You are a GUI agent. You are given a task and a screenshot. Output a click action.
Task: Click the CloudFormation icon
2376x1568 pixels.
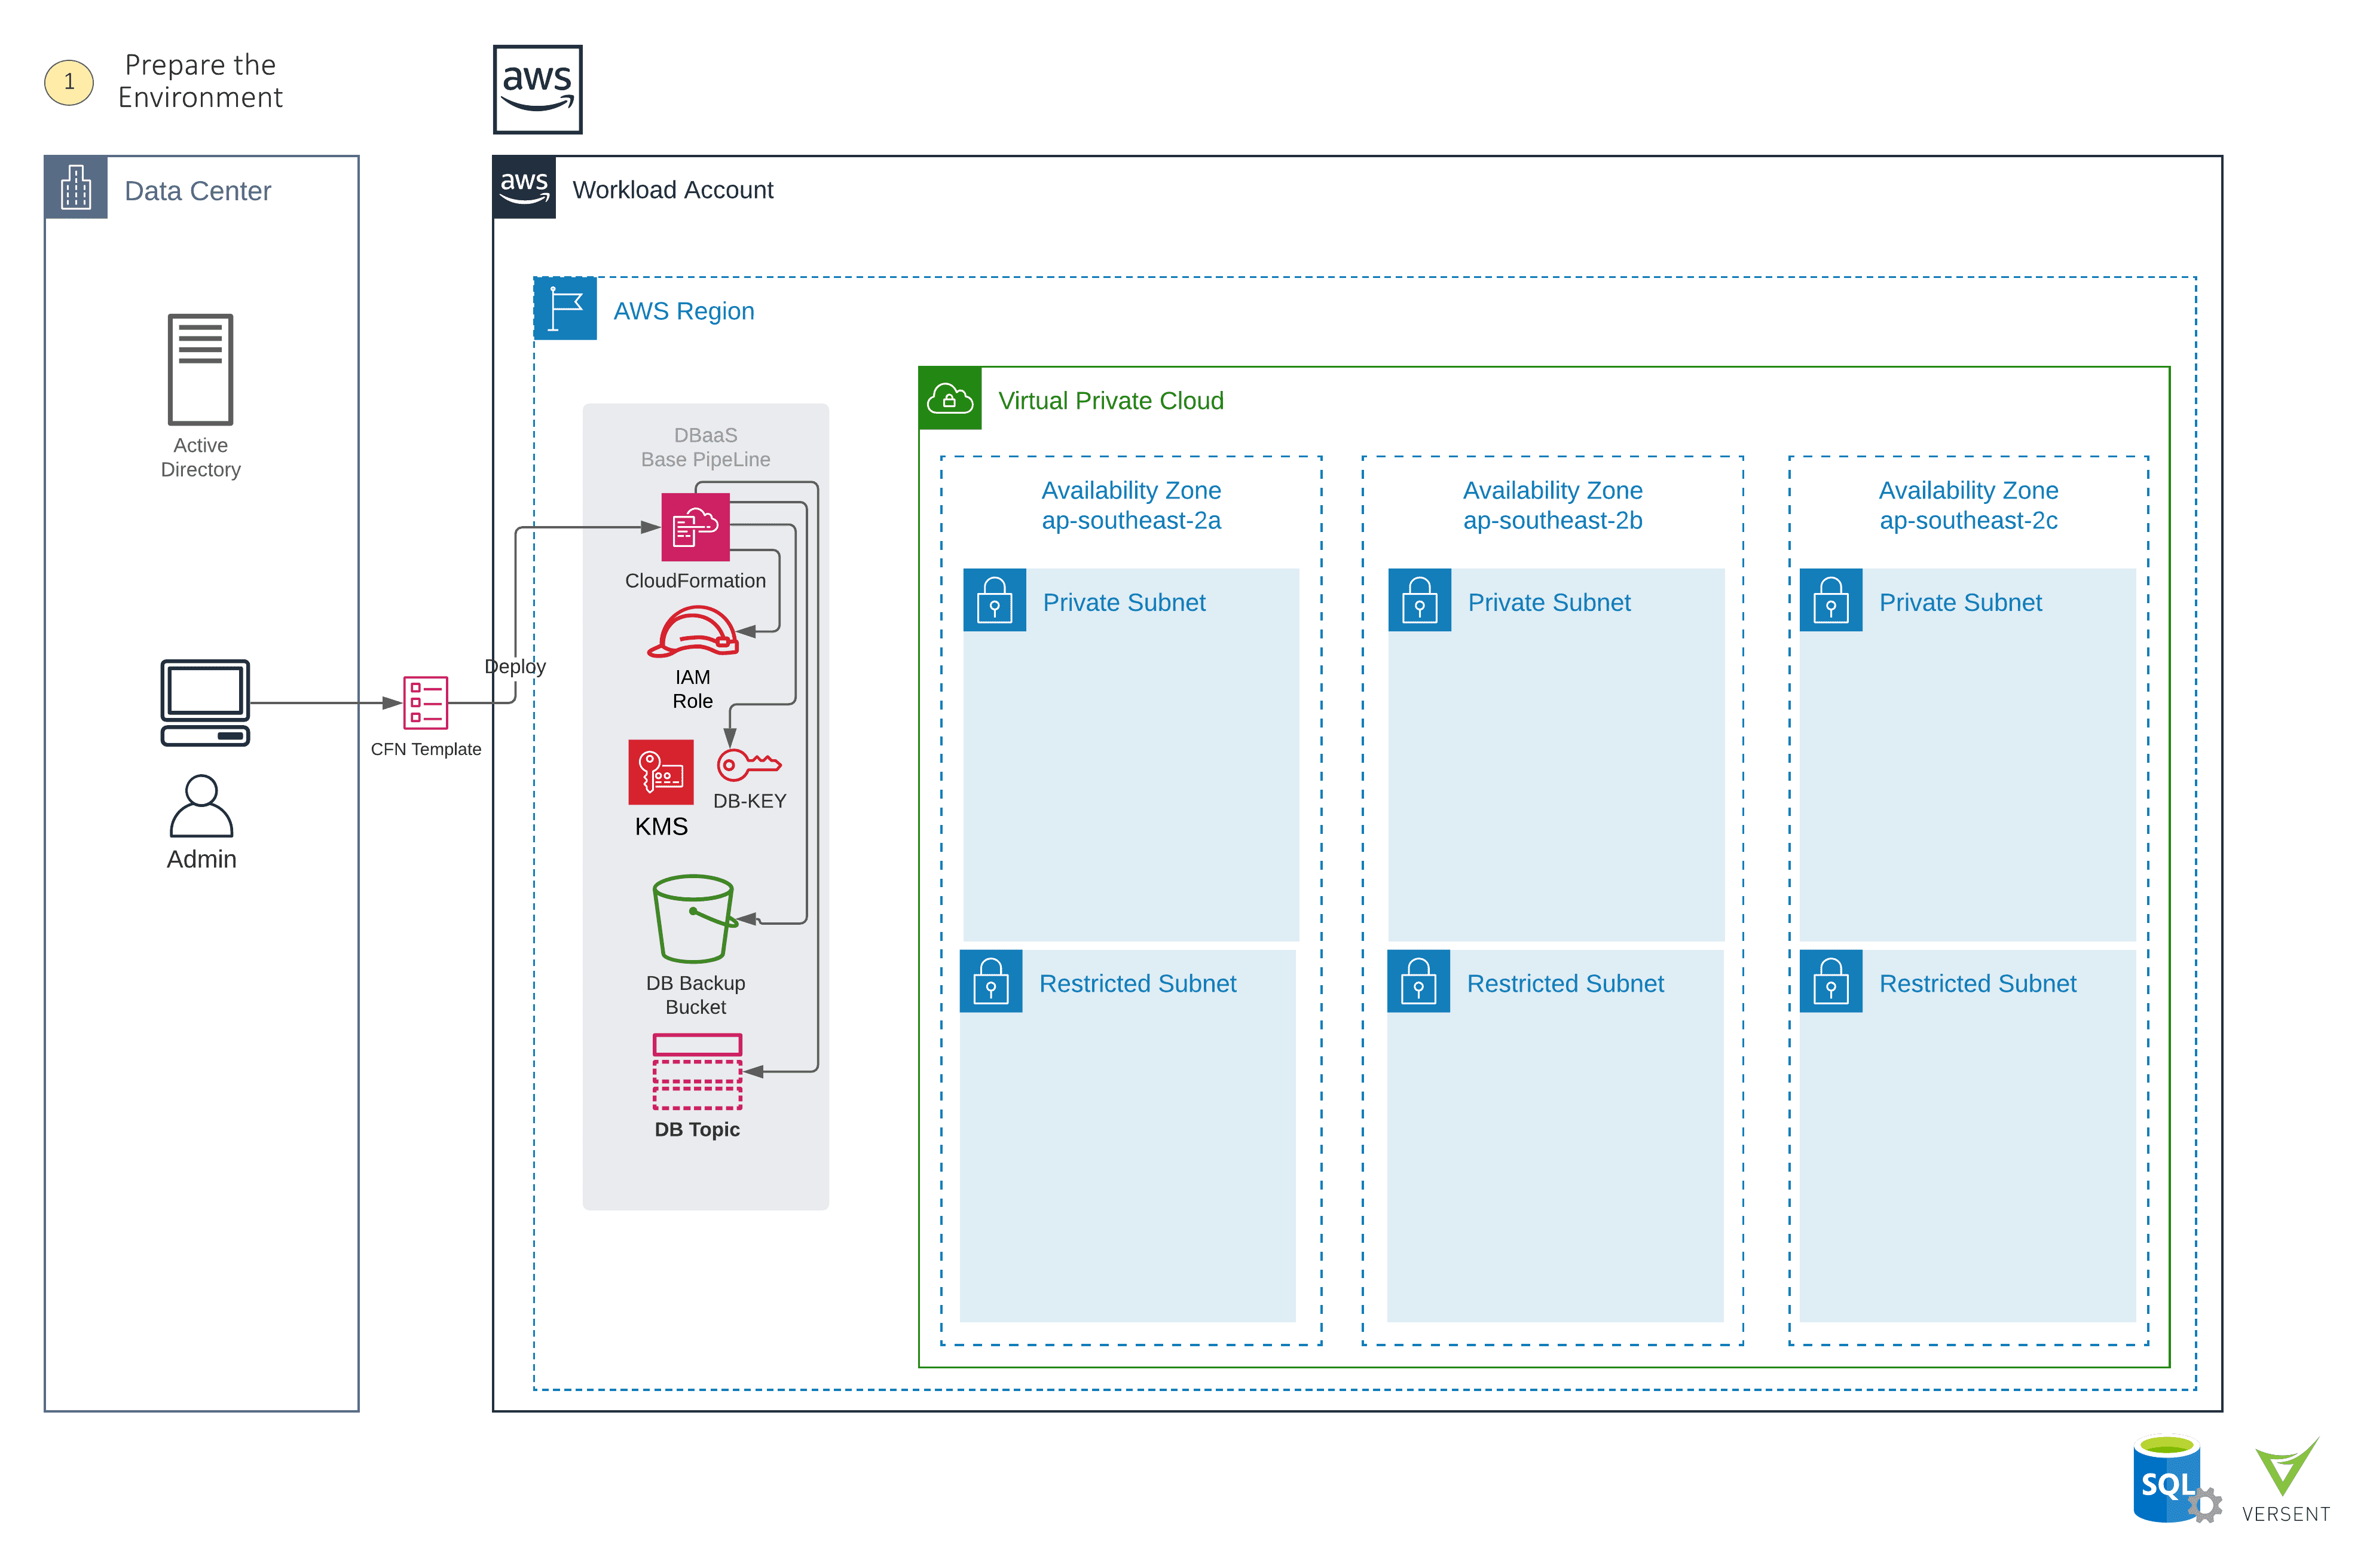tap(695, 527)
